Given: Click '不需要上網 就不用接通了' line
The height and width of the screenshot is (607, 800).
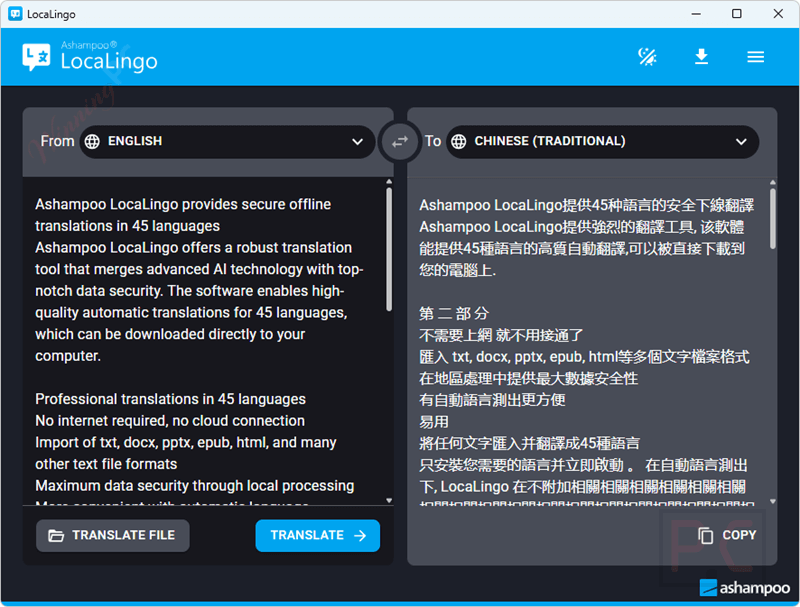Looking at the screenshot, I should point(501,335).
